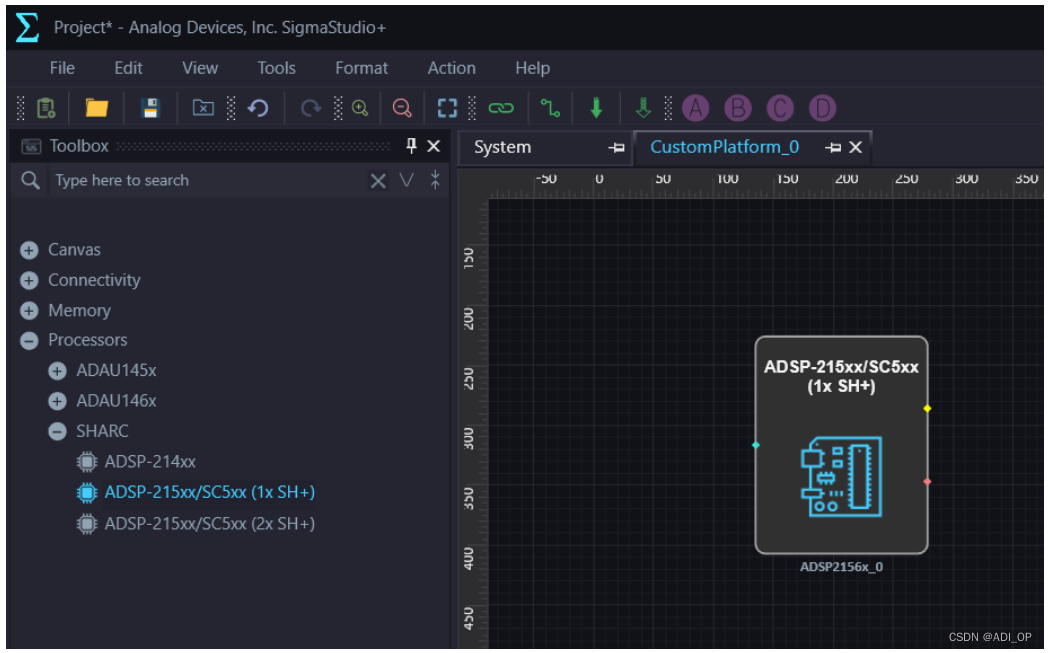This screenshot has width=1048, height=653.
Task: Select purple circle B button
Action: [738, 108]
